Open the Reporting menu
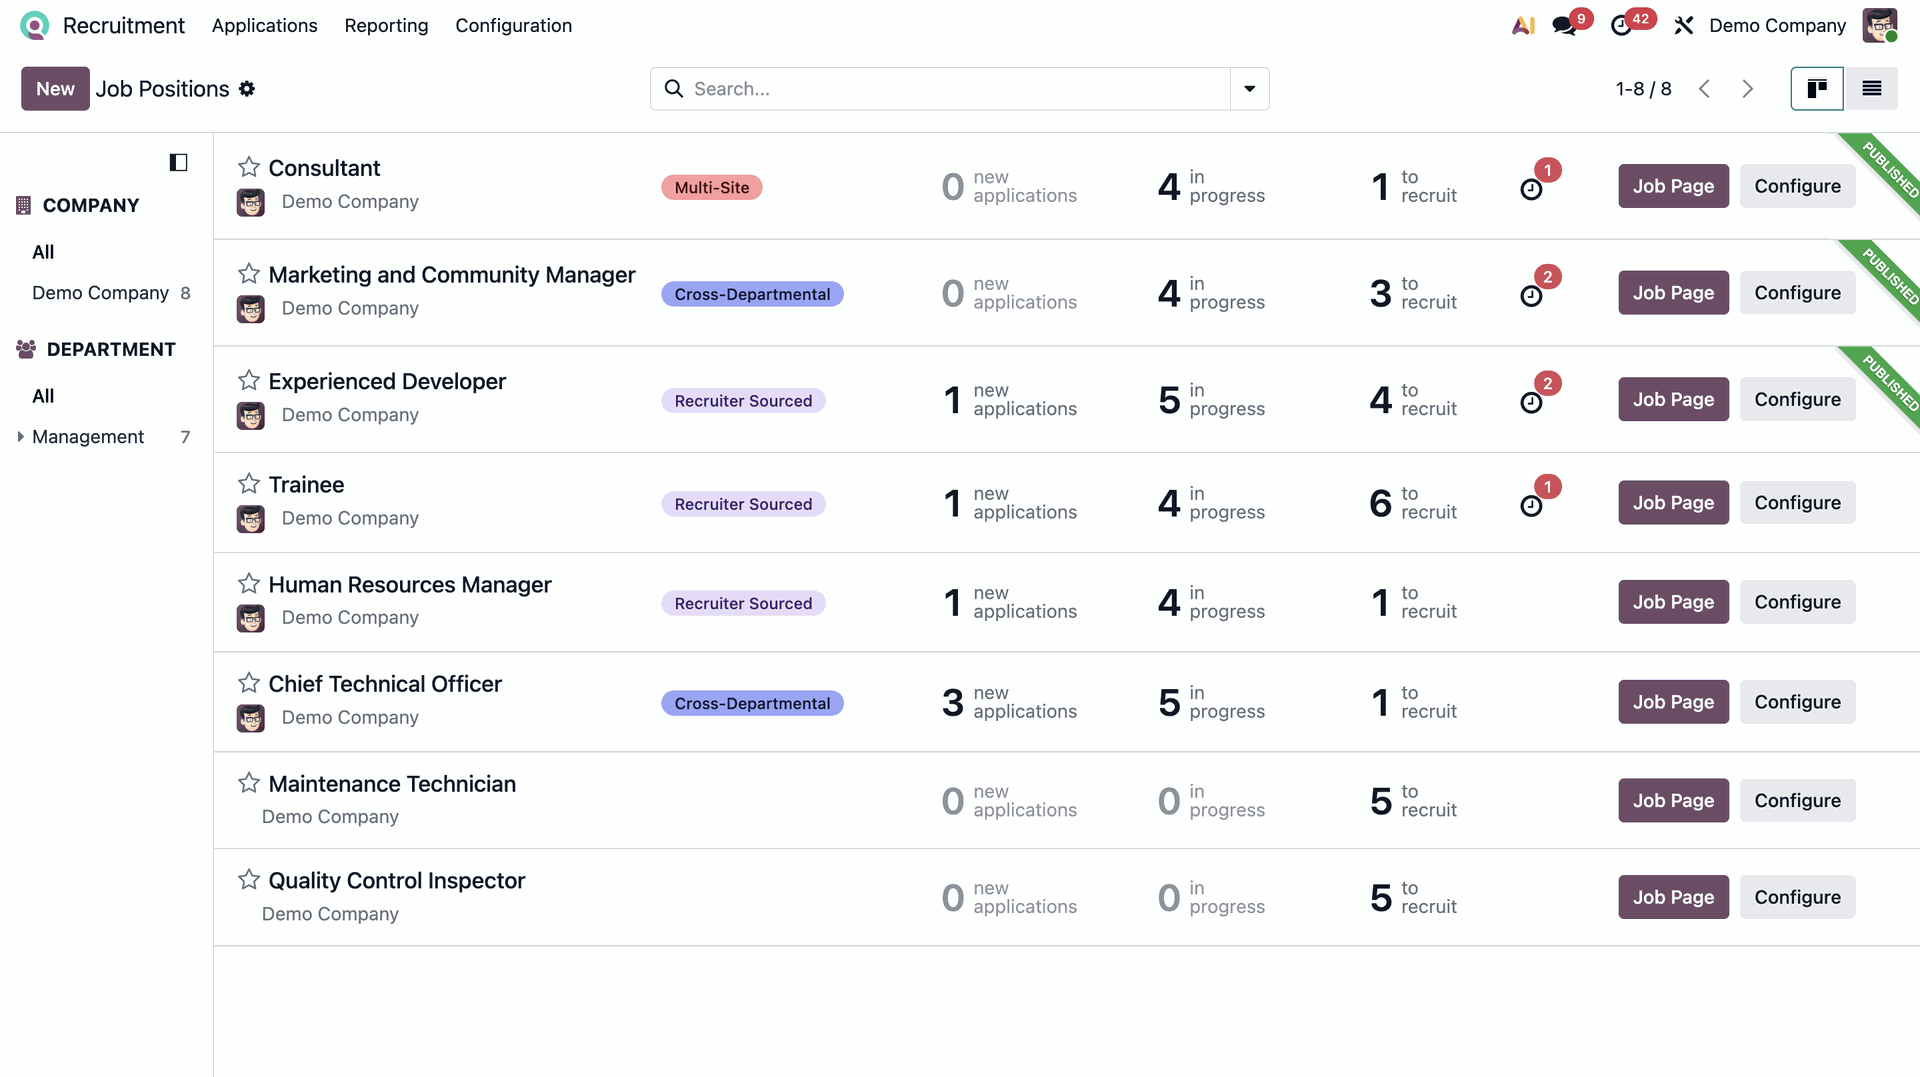This screenshot has width=1920, height=1077. pyautogui.click(x=386, y=26)
